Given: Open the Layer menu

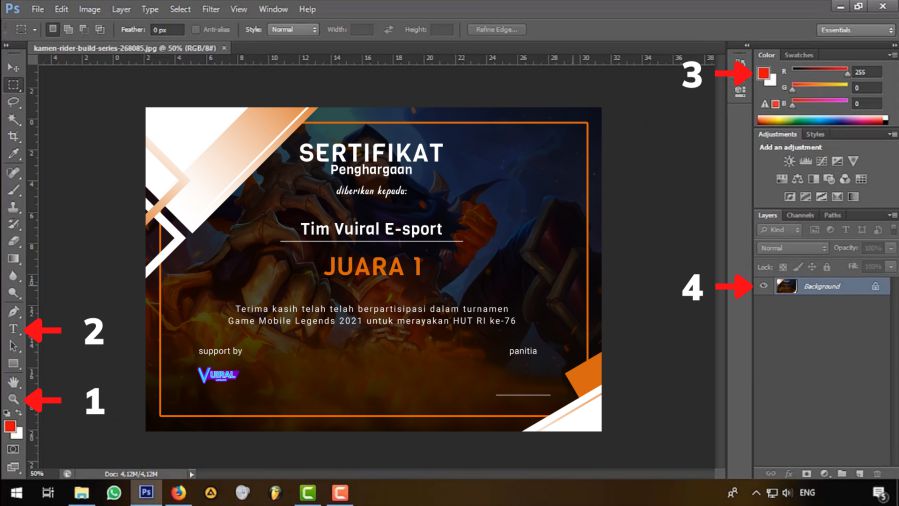Looking at the screenshot, I should click(x=121, y=9).
